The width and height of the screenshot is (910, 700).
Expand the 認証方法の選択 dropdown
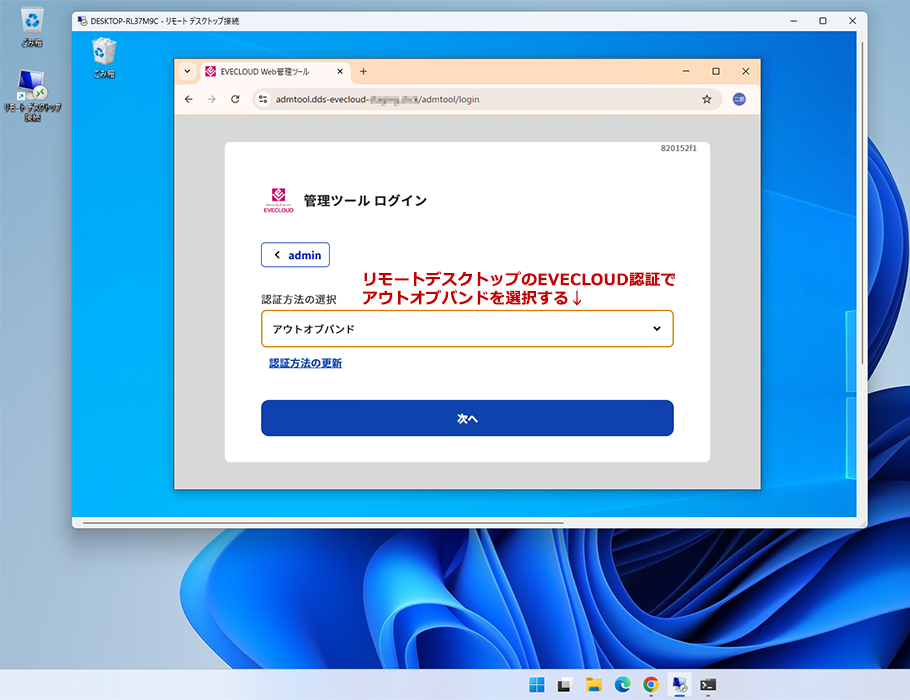466,329
